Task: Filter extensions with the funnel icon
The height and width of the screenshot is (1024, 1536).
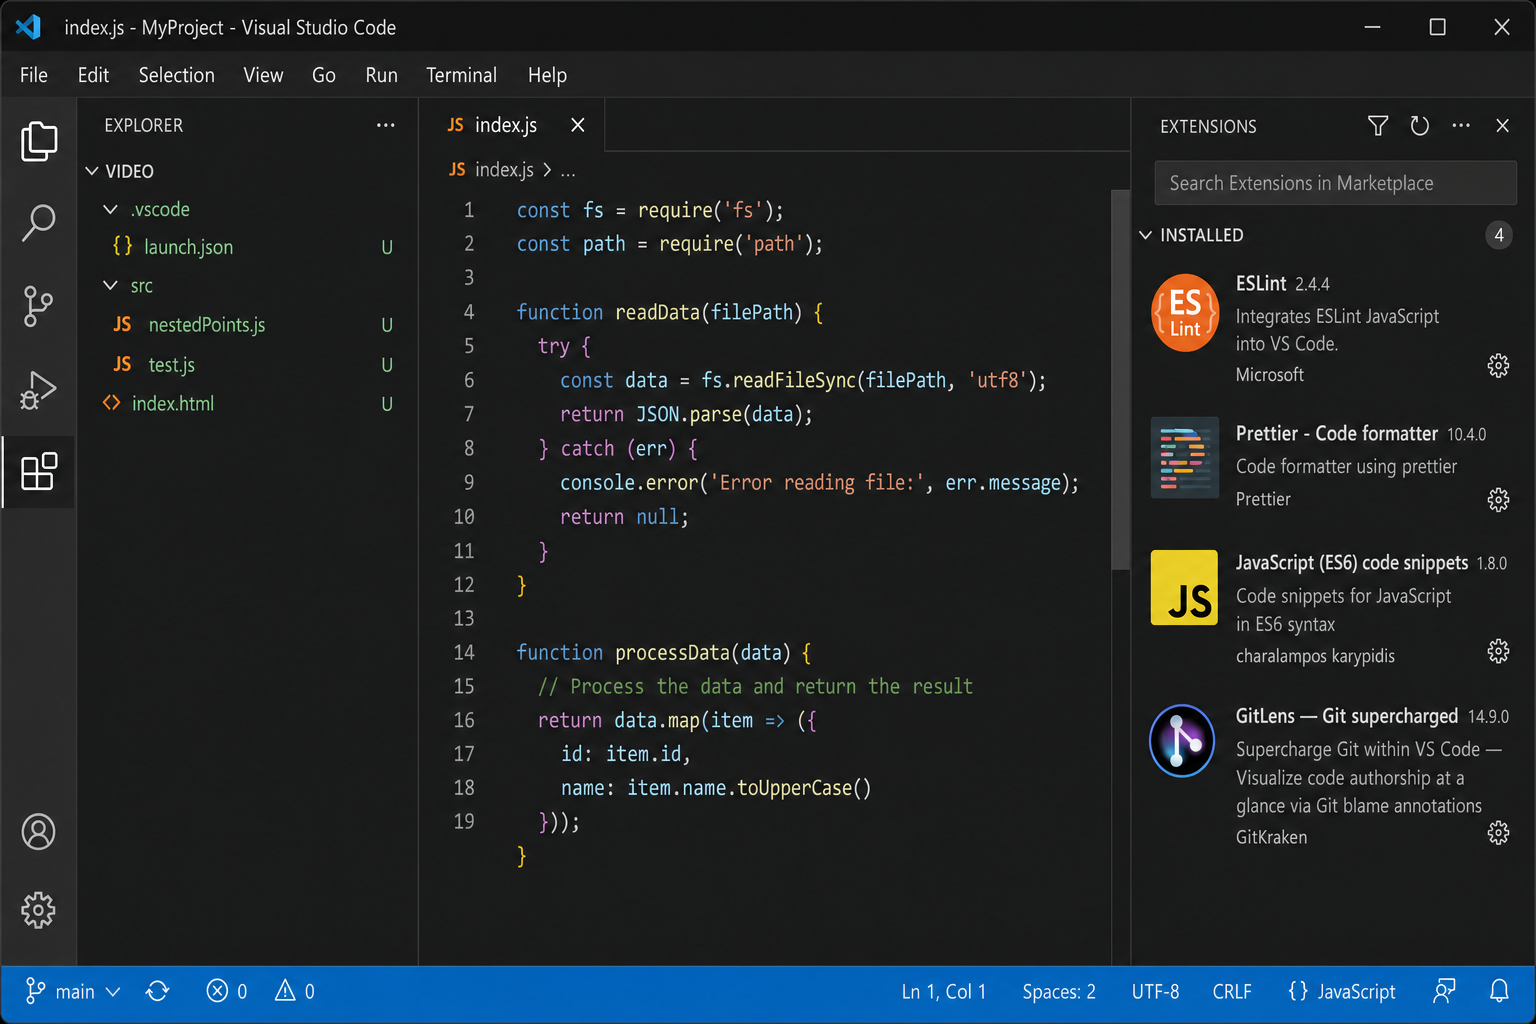Action: click(x=1378, y=126)
